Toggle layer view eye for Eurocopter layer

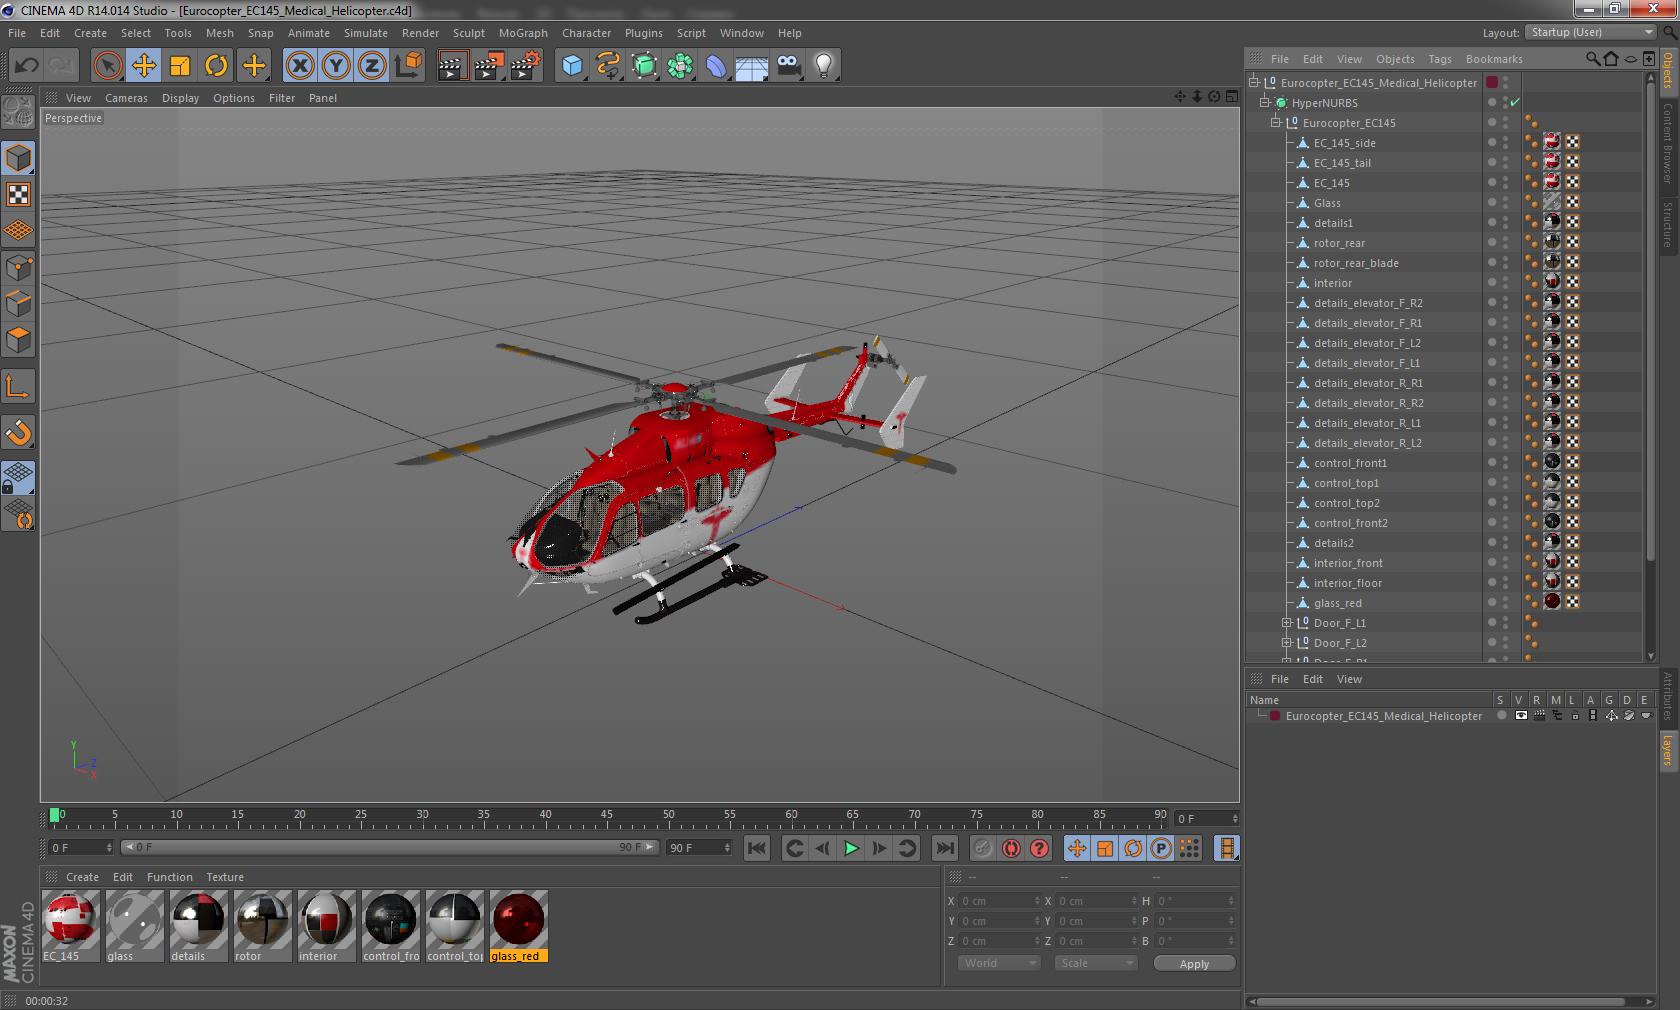click(1521, 716)
